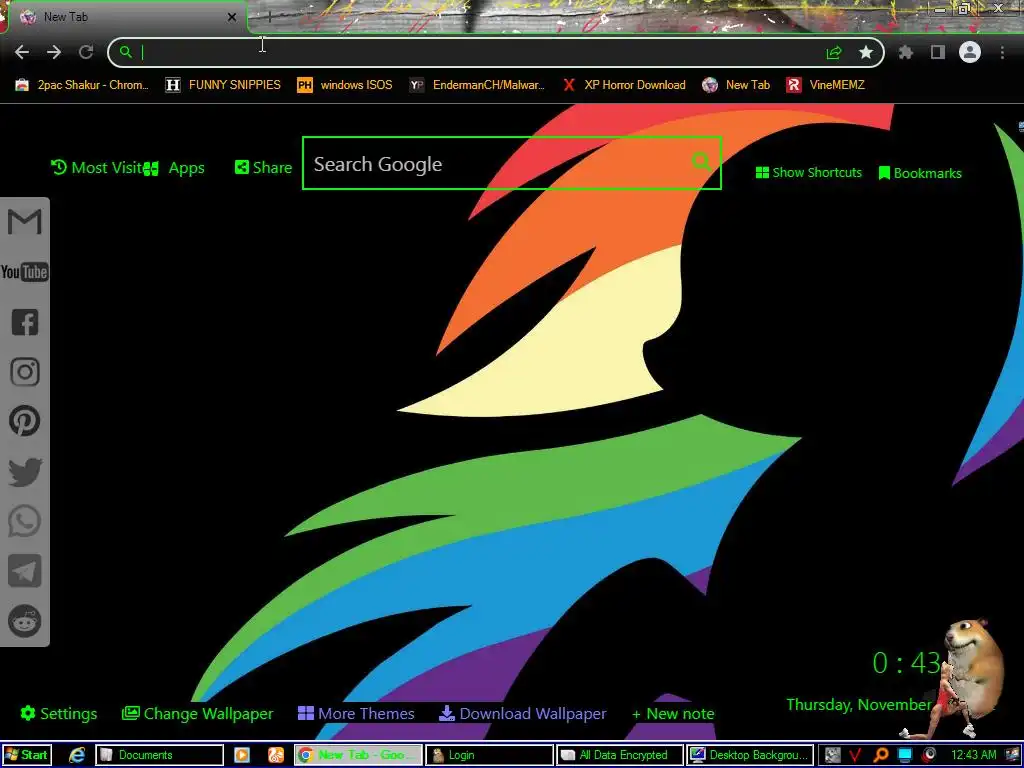The width and height of the screenshot is (1024, 768).
Task: Open Instagram sidebar icon
Action: pyautogui.click(x=25, y=372)
